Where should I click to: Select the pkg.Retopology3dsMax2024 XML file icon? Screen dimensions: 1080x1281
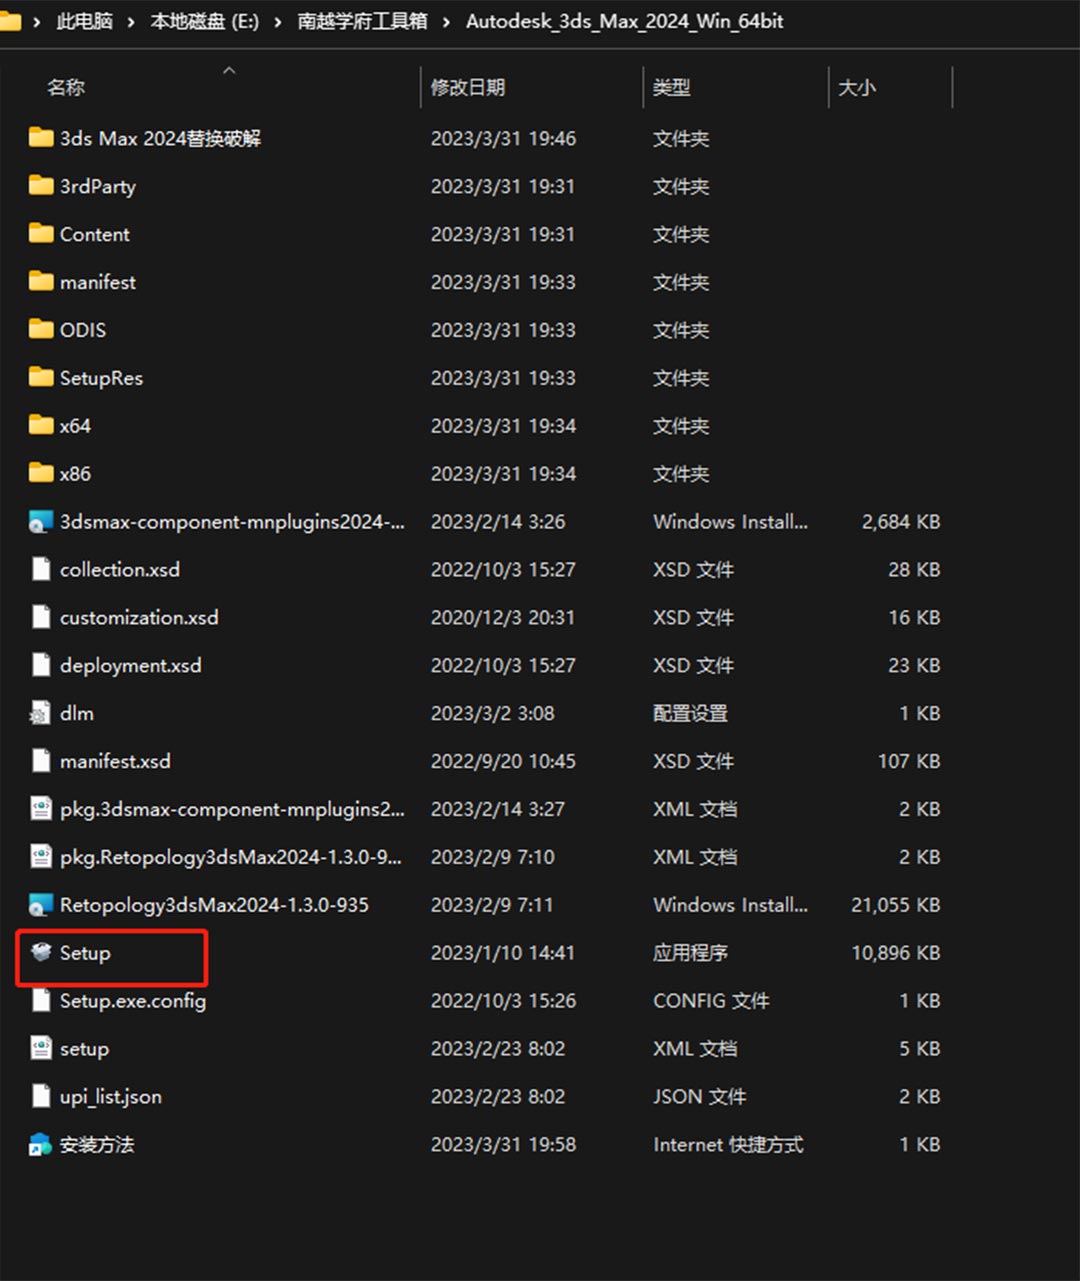pos(41,857)
